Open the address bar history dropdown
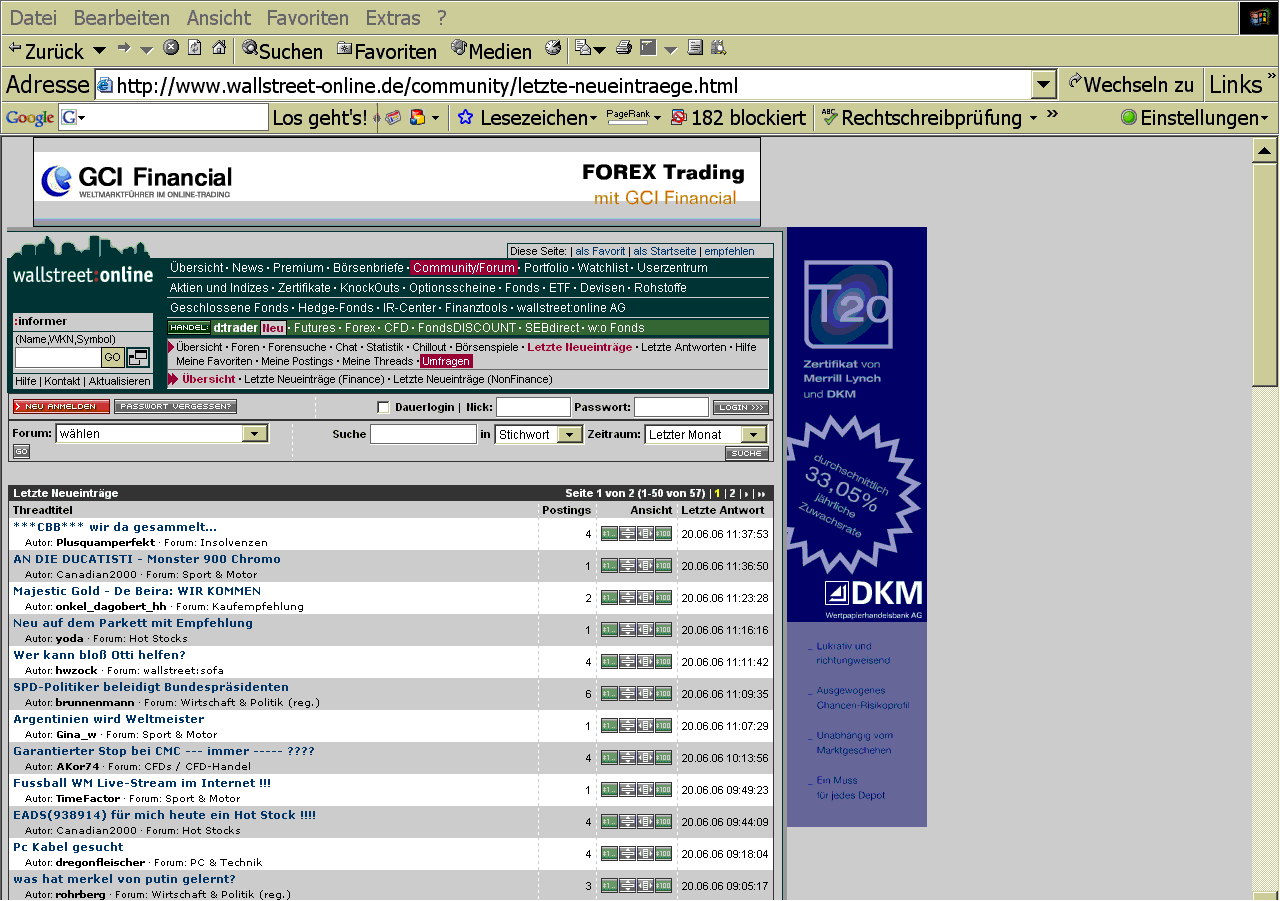Image resolution: width=1280 pixels, height=901 pixels. click(x=1044, y=85)
